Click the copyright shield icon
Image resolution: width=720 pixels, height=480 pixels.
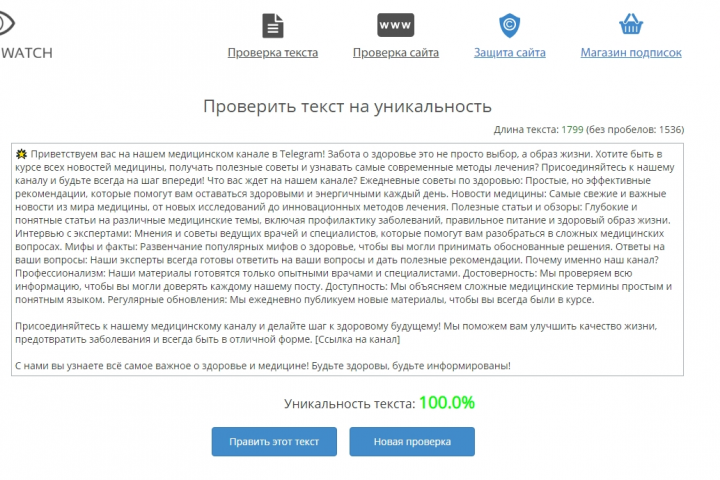coord(509,25)
